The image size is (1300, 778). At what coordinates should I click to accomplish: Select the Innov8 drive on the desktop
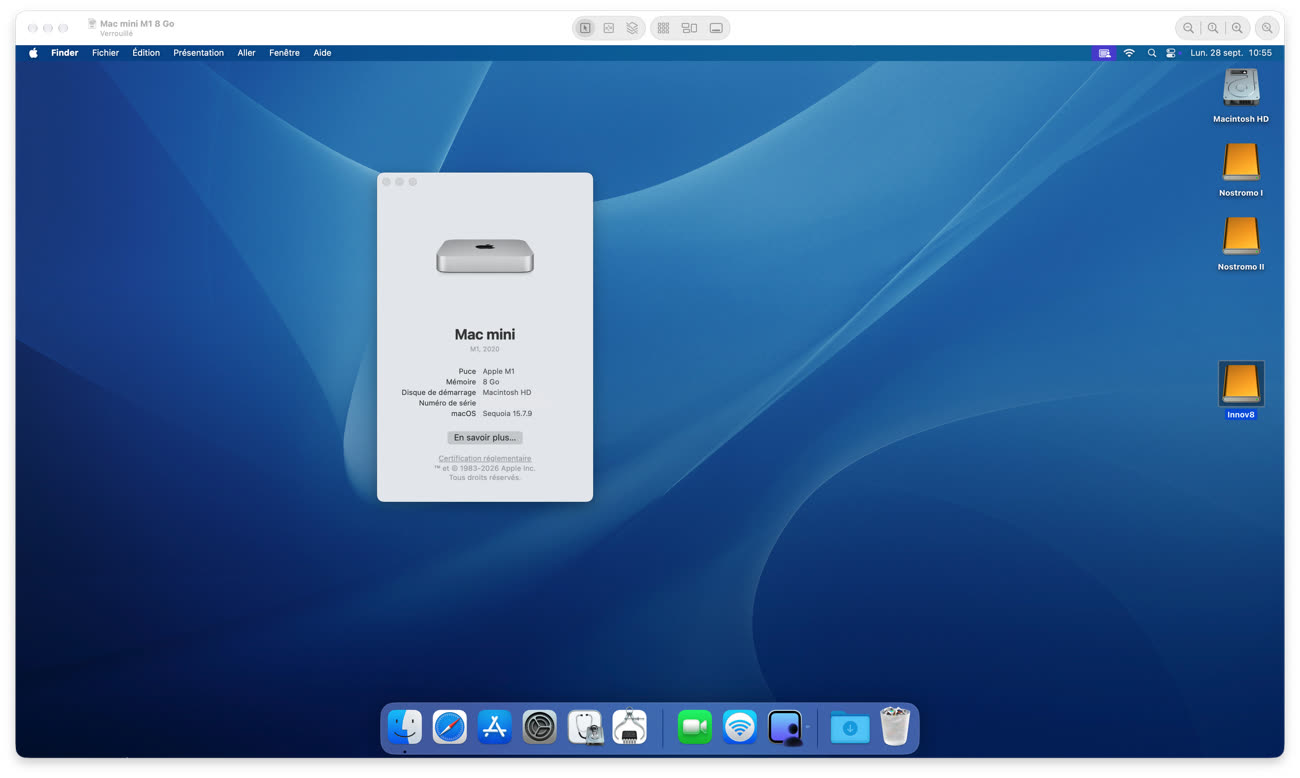pos(1241,390)
